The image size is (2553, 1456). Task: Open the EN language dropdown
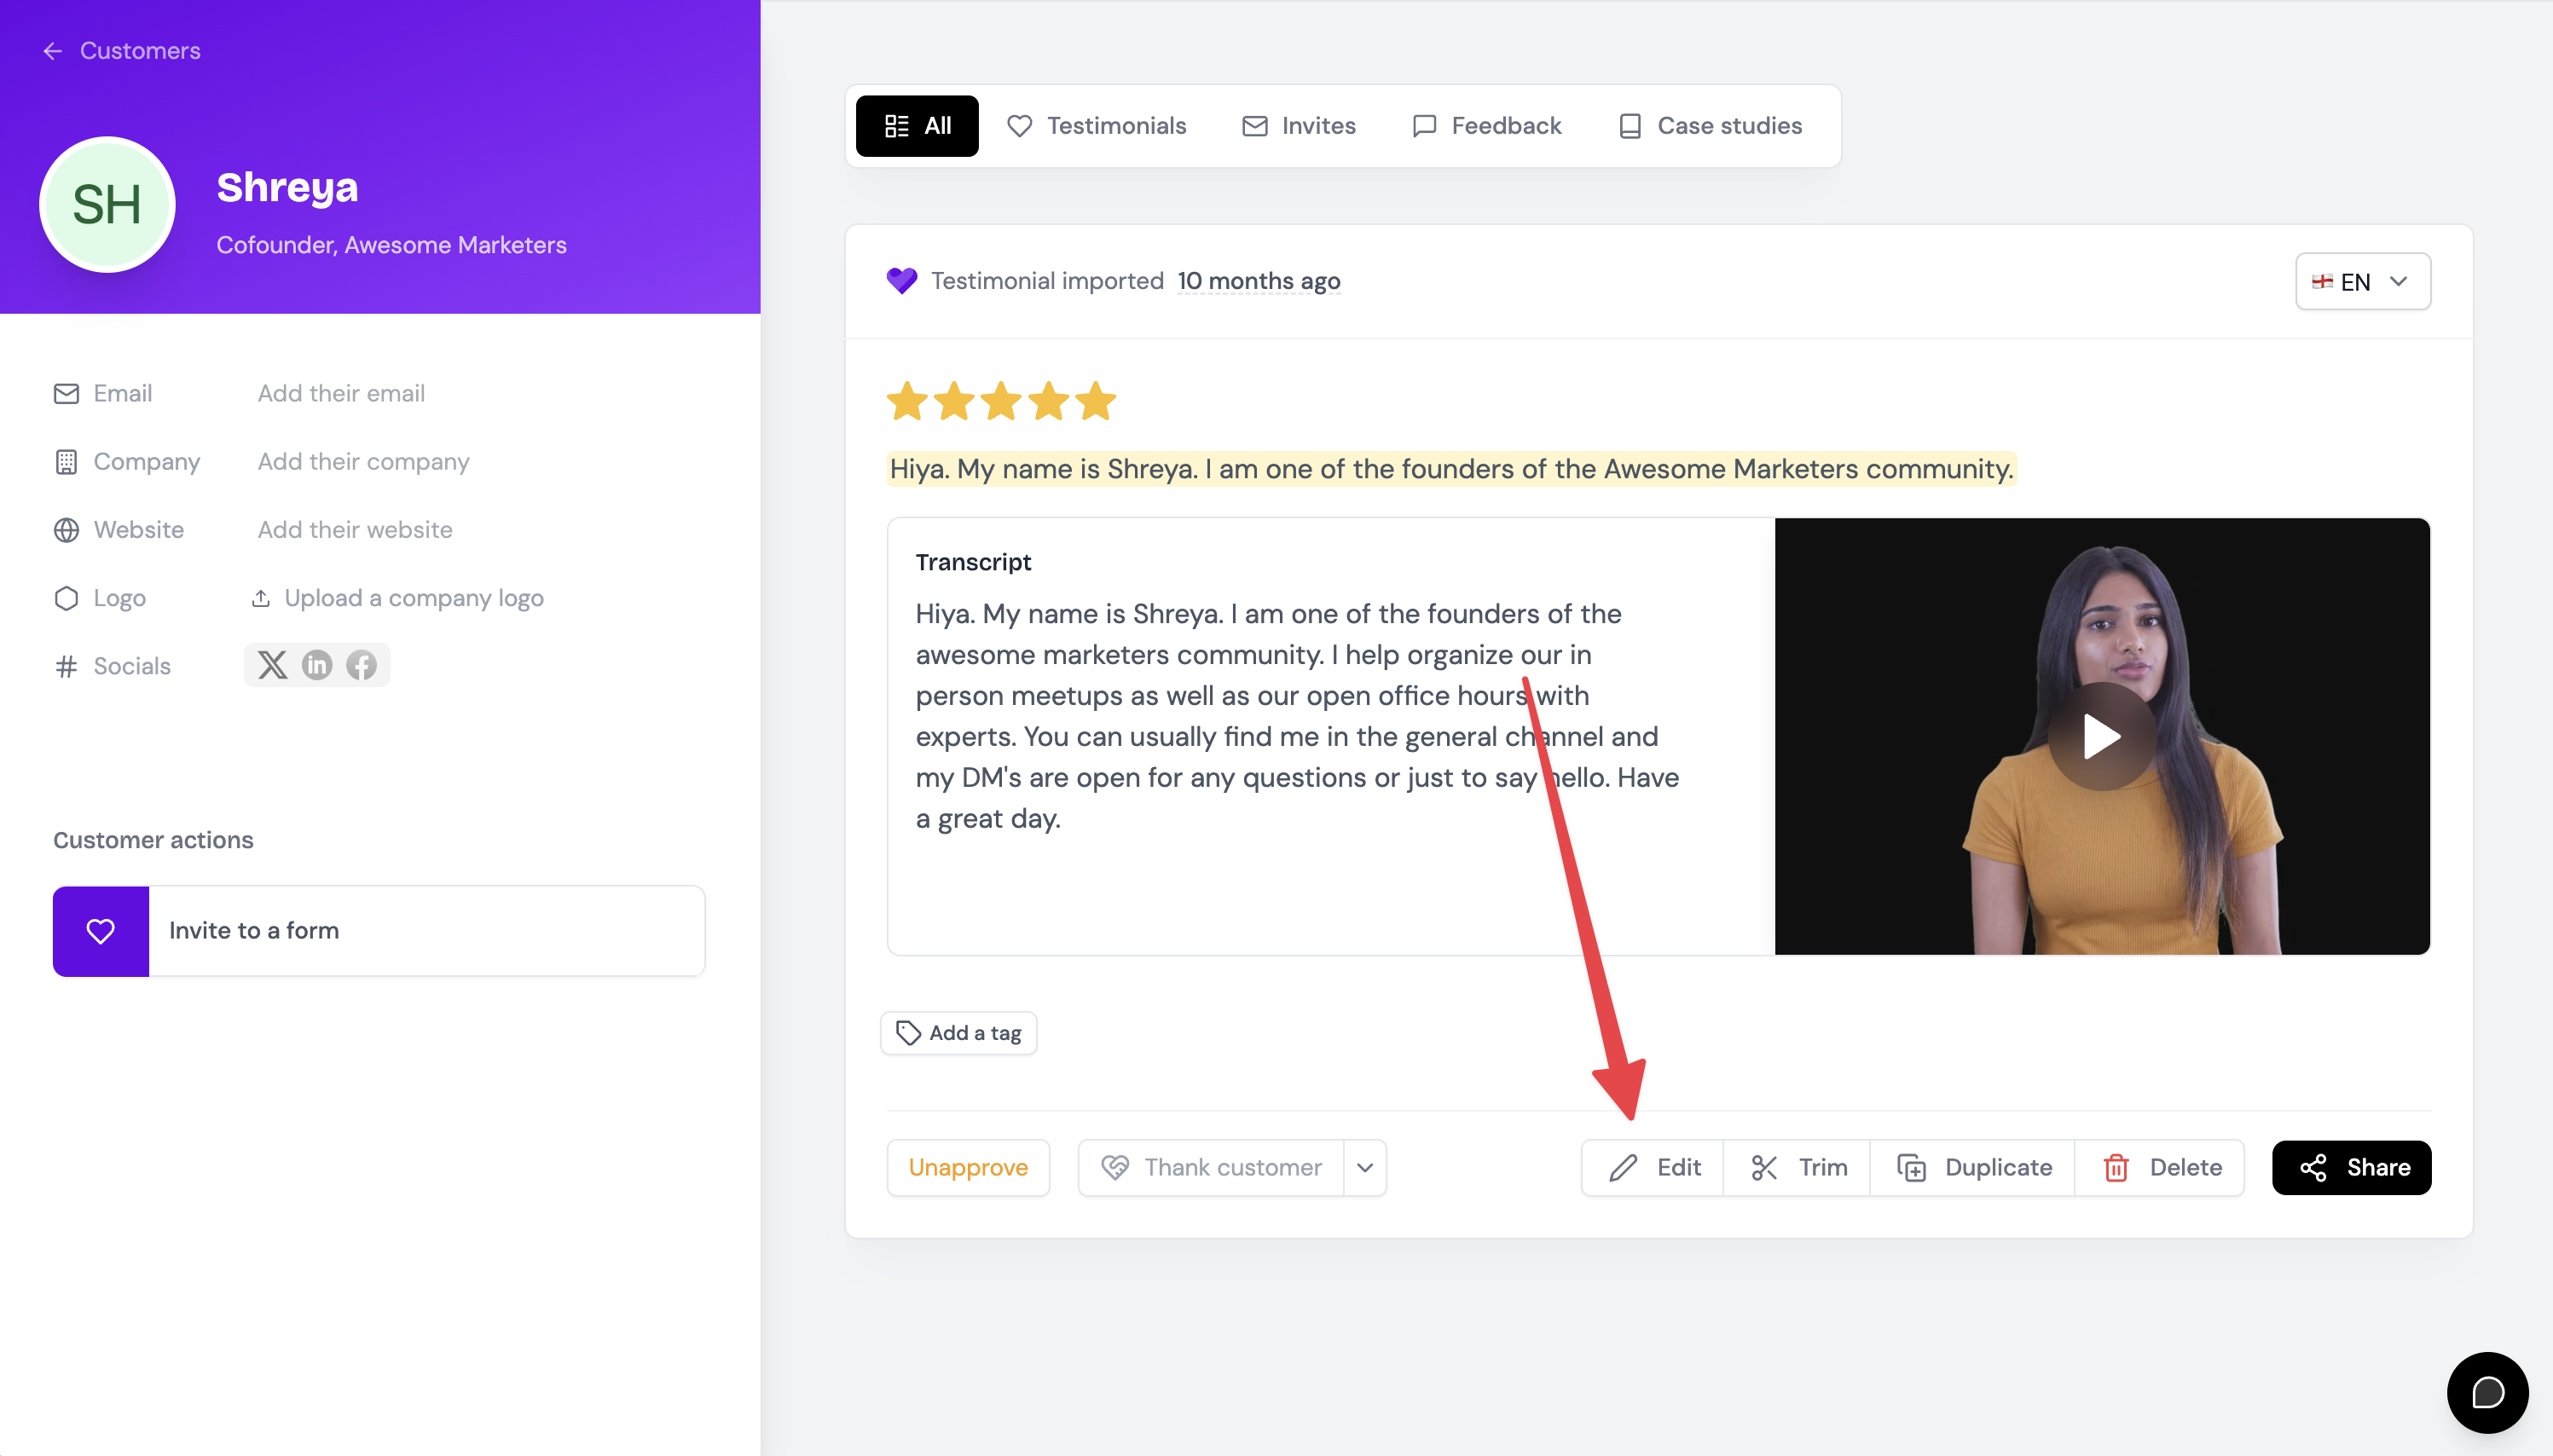pos(2362,282)
